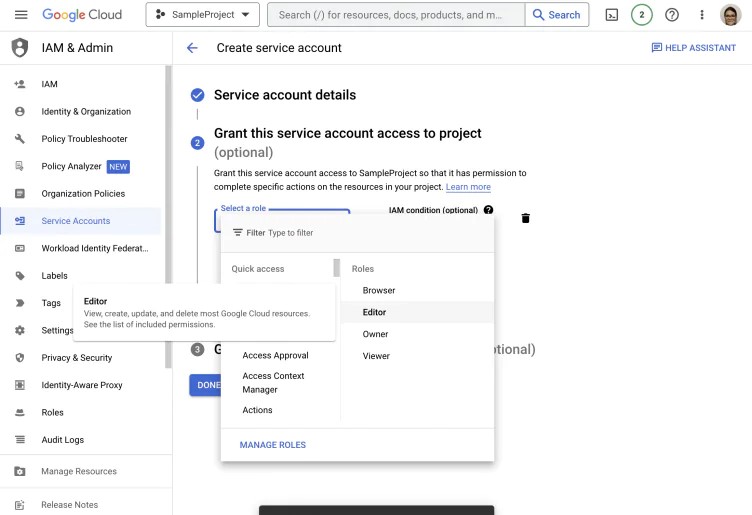Open the user account avatar
752x515 pixels.
730,15
